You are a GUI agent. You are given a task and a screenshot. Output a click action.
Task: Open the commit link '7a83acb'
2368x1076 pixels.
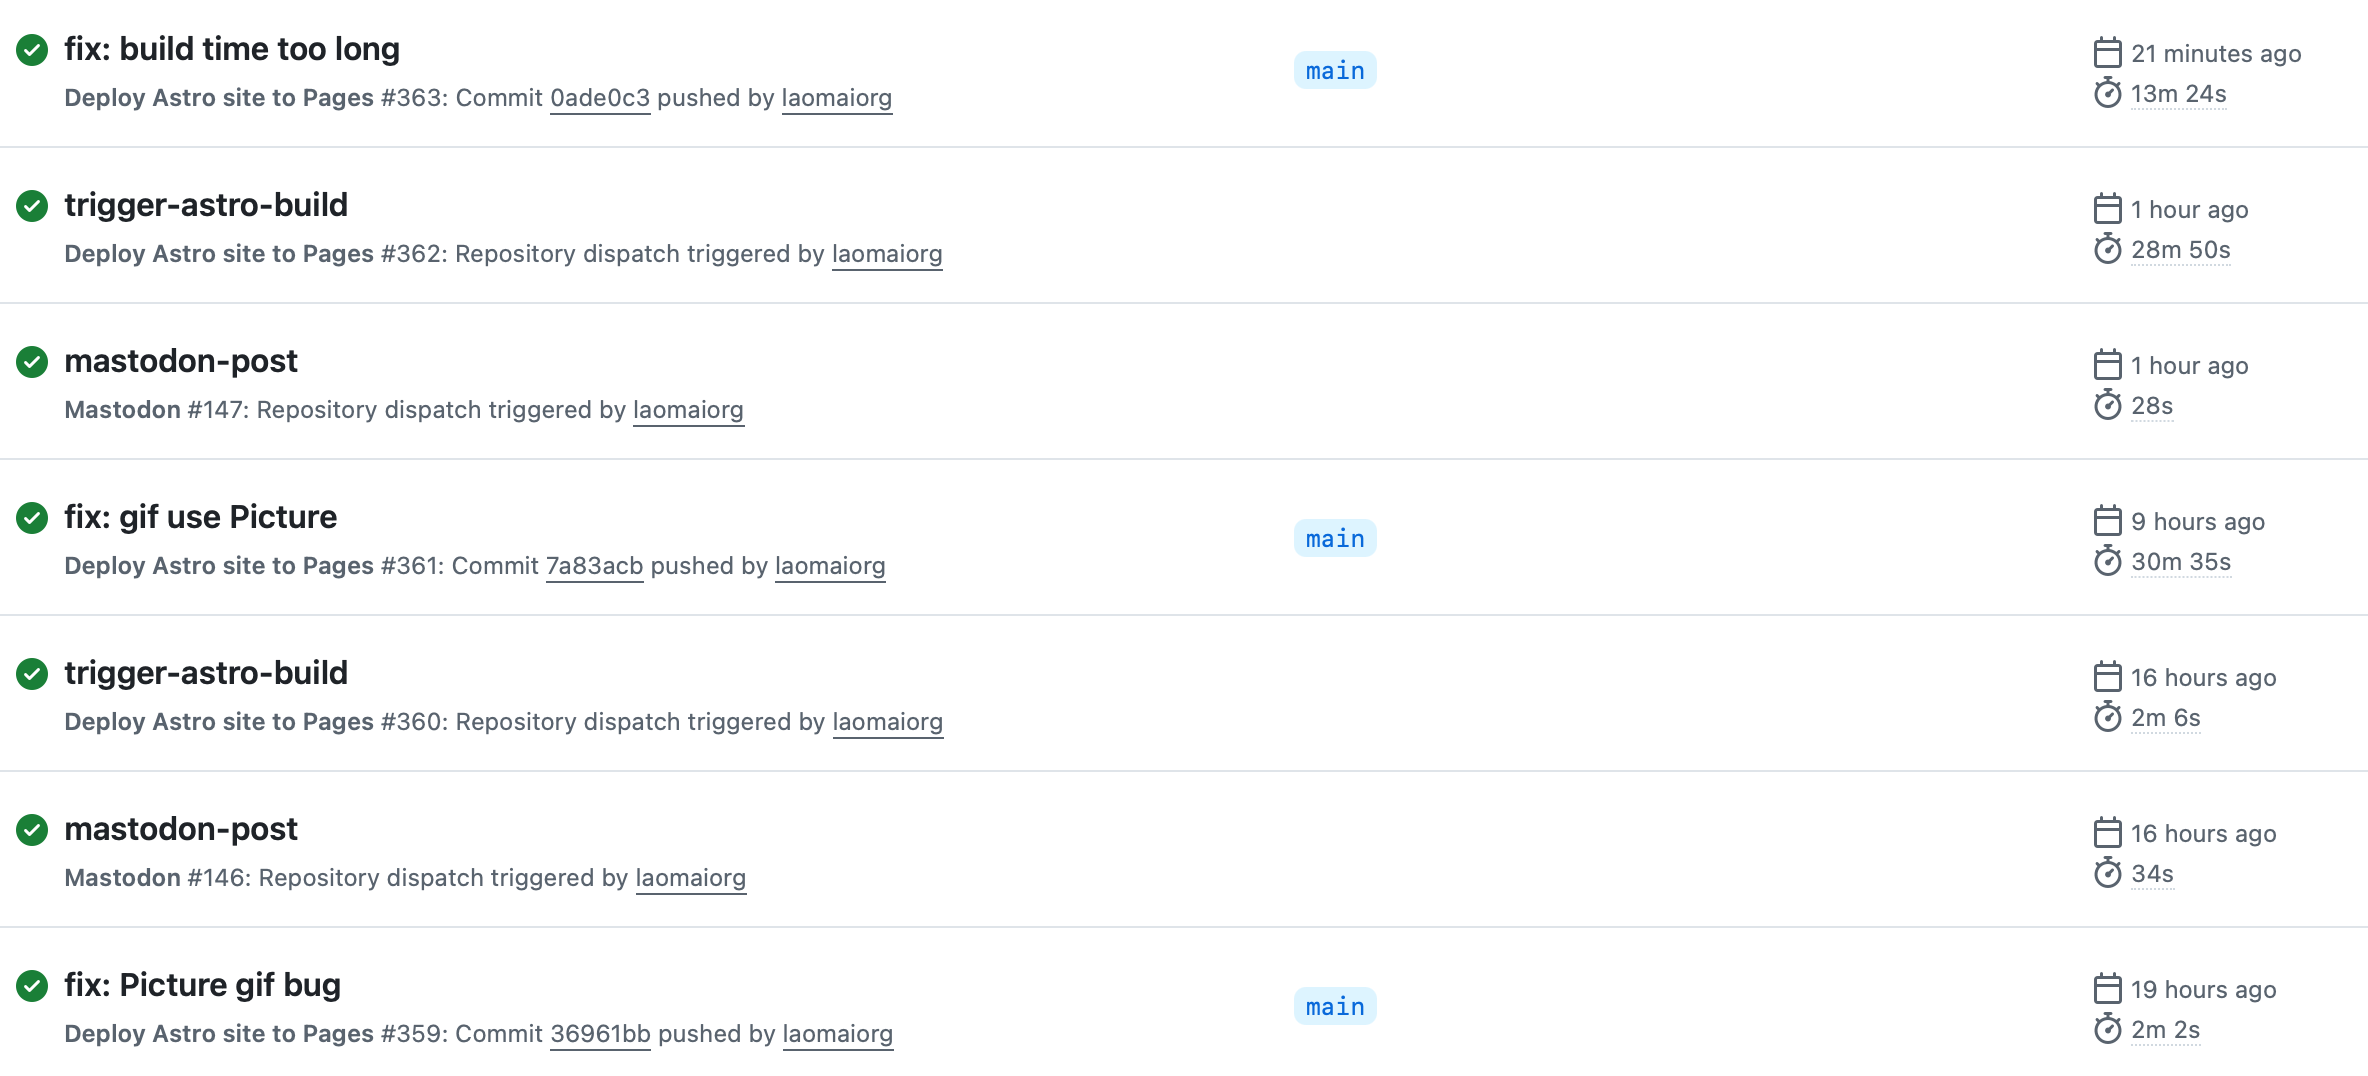coord(595,565)
